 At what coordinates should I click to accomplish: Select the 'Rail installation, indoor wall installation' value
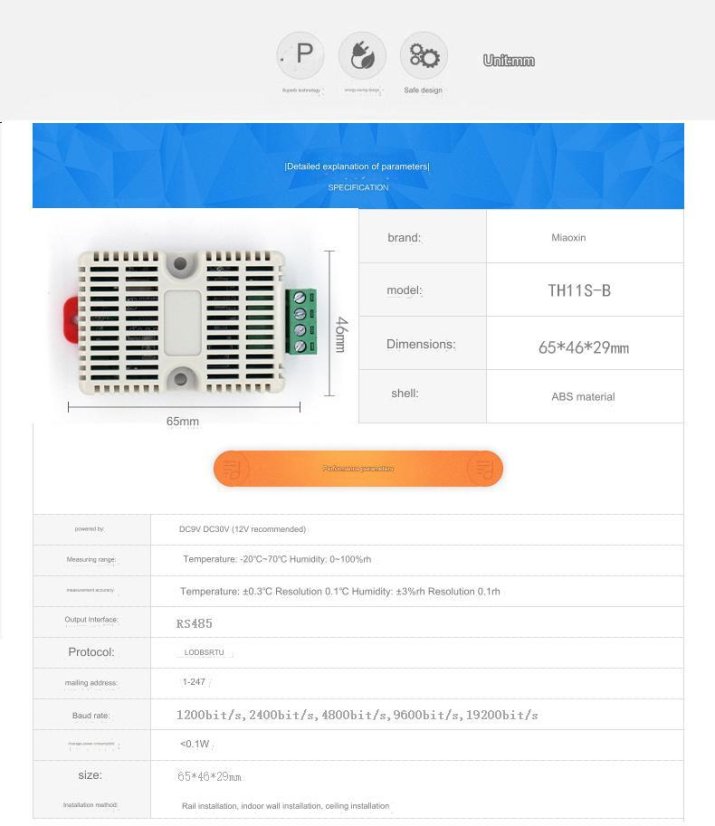(x=286, y=806)
